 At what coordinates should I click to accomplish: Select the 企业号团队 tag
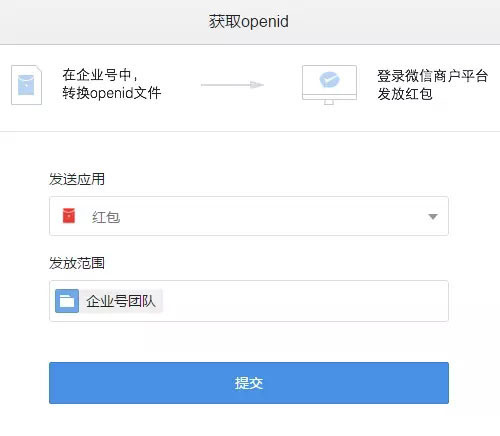pyautogui.click(x=109, y=301)
